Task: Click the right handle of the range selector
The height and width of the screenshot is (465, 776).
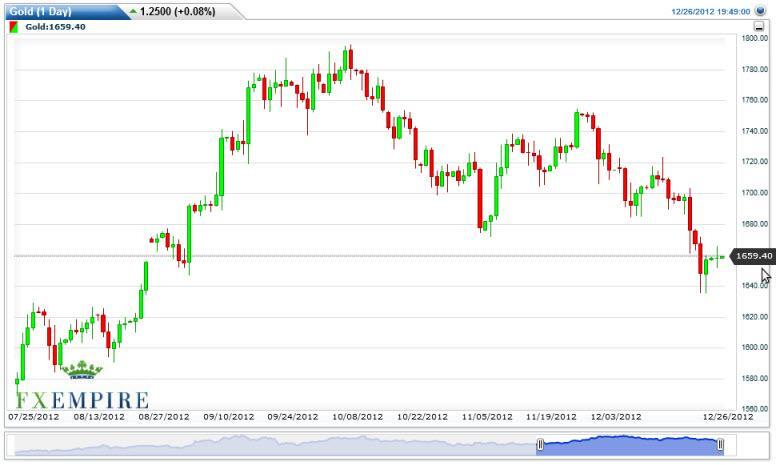Action: 720,443
